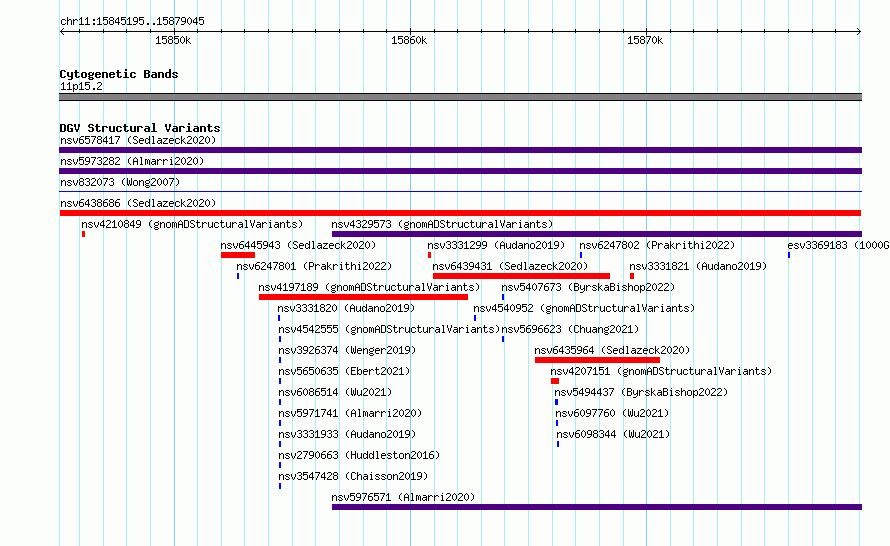Screen dimensions: 890x546
Task: Click the small red block under nsv4207151
Action: coord(555,381)
